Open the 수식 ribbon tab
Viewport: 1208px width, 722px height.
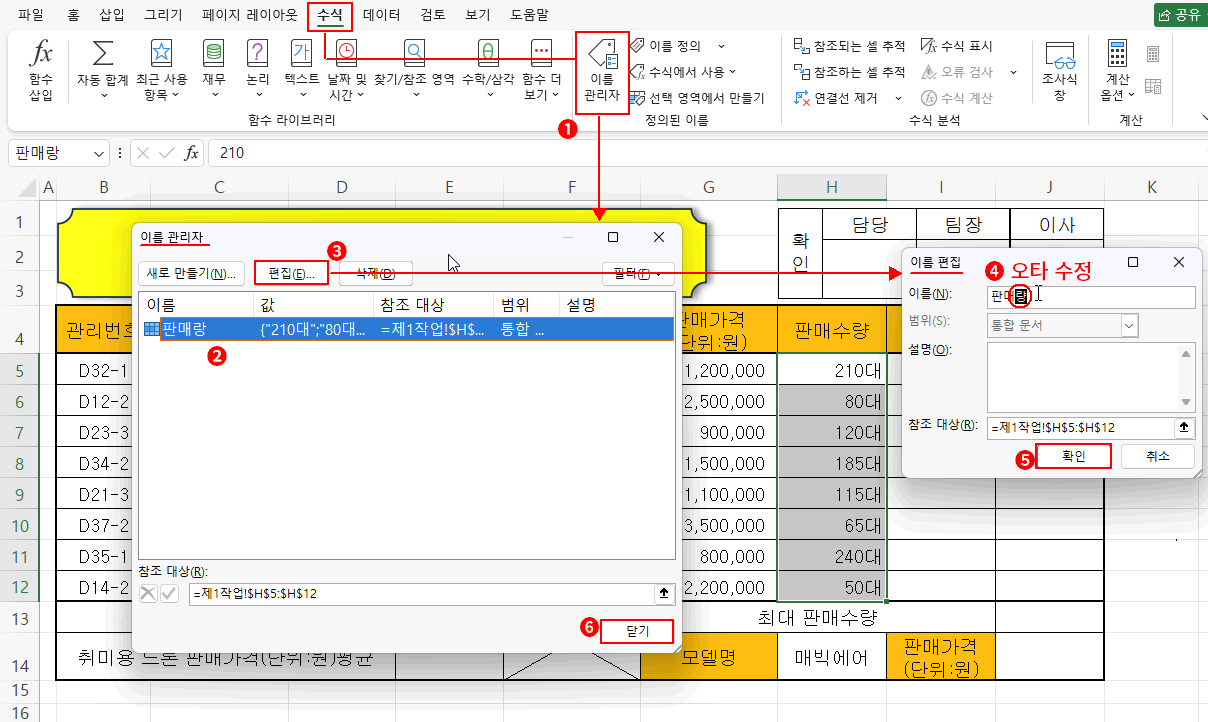pyautogui.click(x=330, y=15)
